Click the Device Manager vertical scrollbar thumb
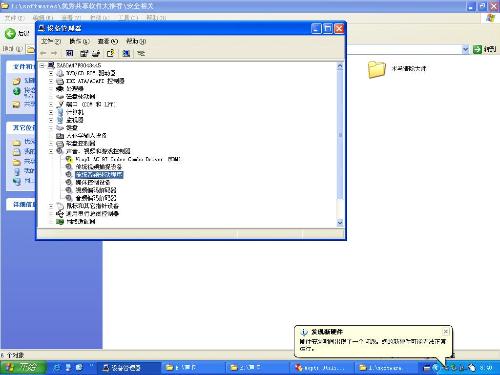Viewport: 500px width, 375px height. 340,135
